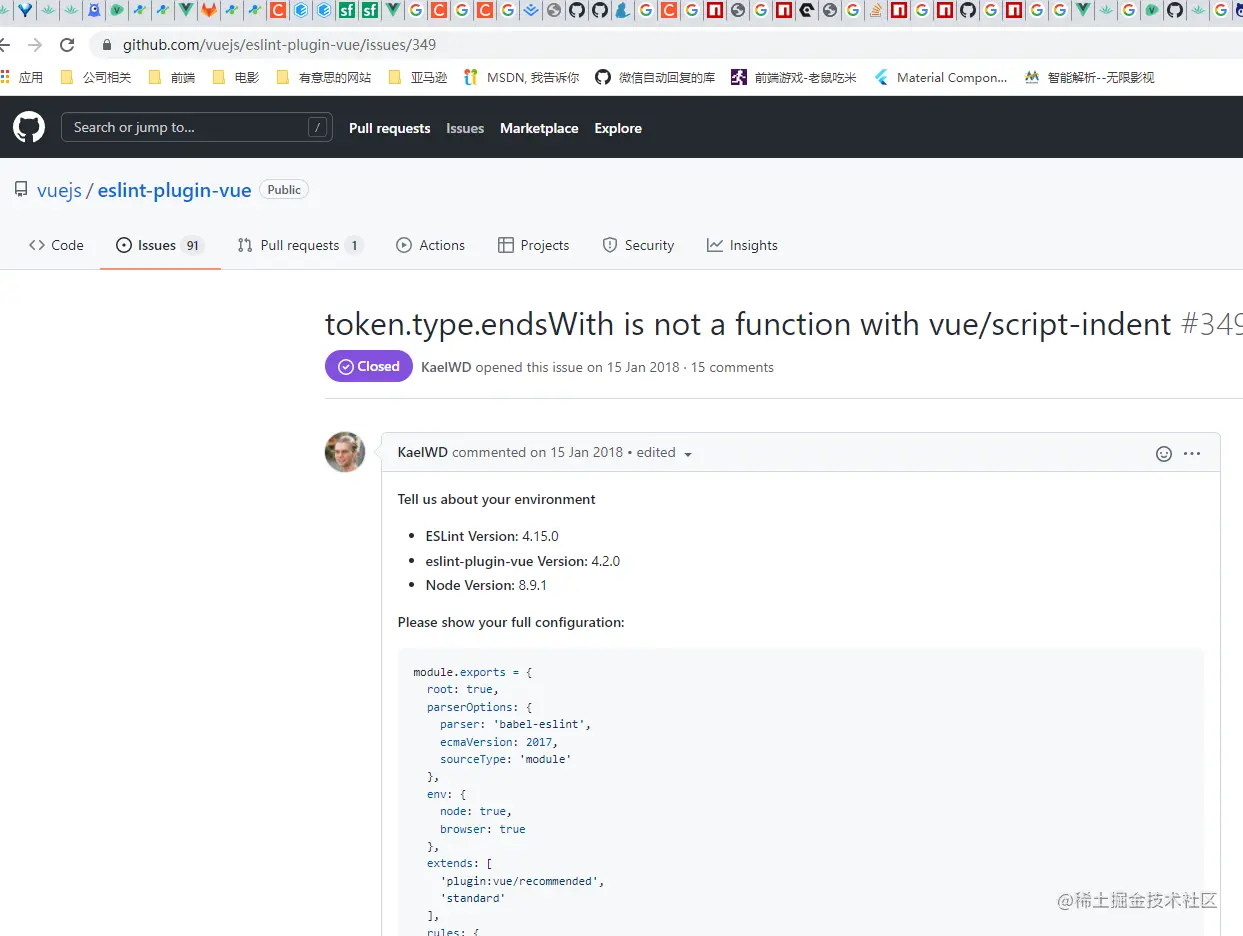Open the eslint-plugin-vue repository link
The height and width of the screenshot is (936, 1243).
click(x=174, y=190)
